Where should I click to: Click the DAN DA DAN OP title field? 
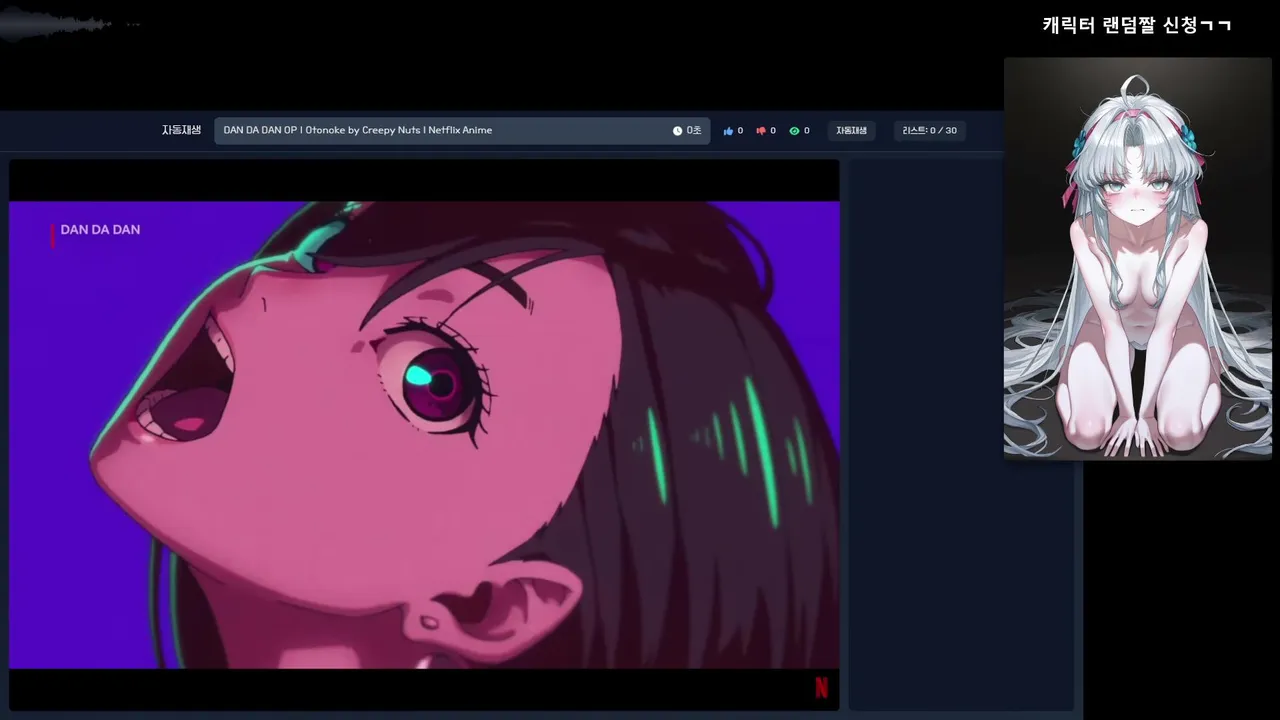(462, 131)
